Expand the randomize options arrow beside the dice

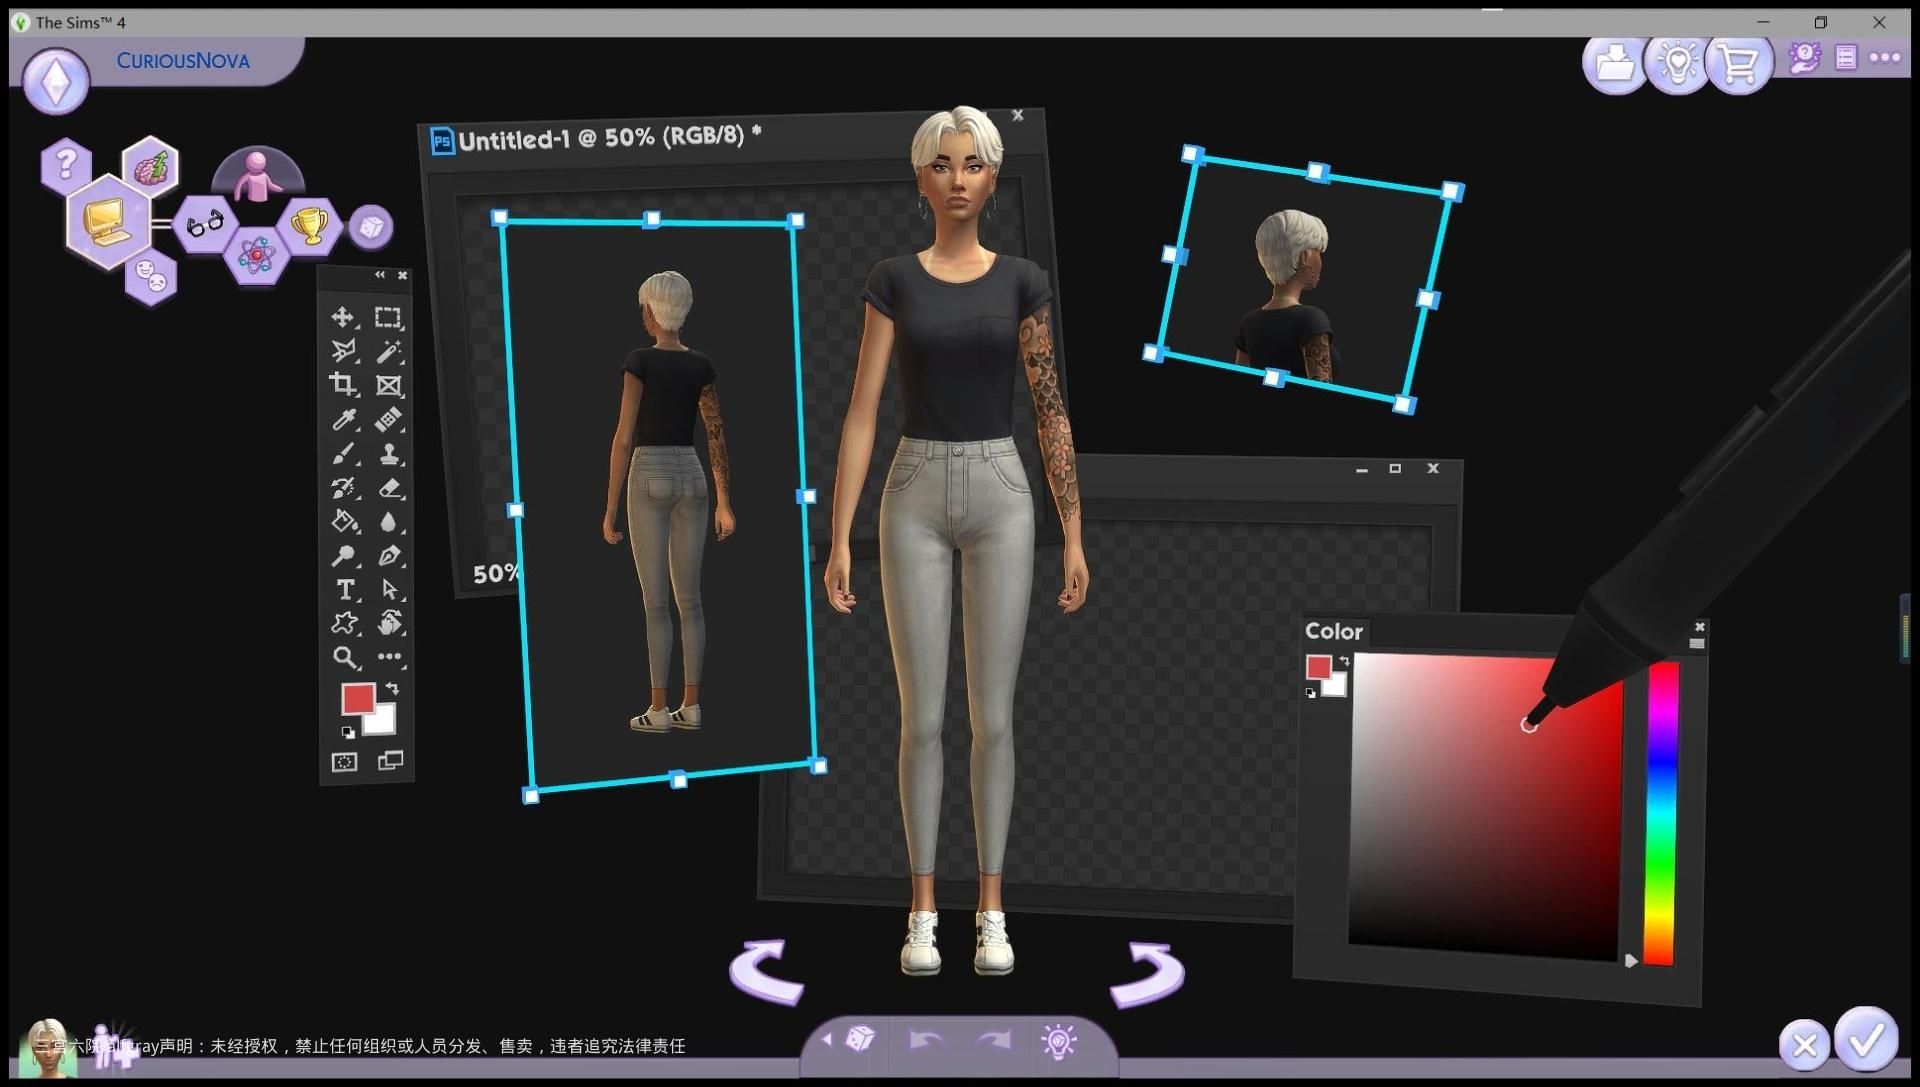click(827, 1040)
